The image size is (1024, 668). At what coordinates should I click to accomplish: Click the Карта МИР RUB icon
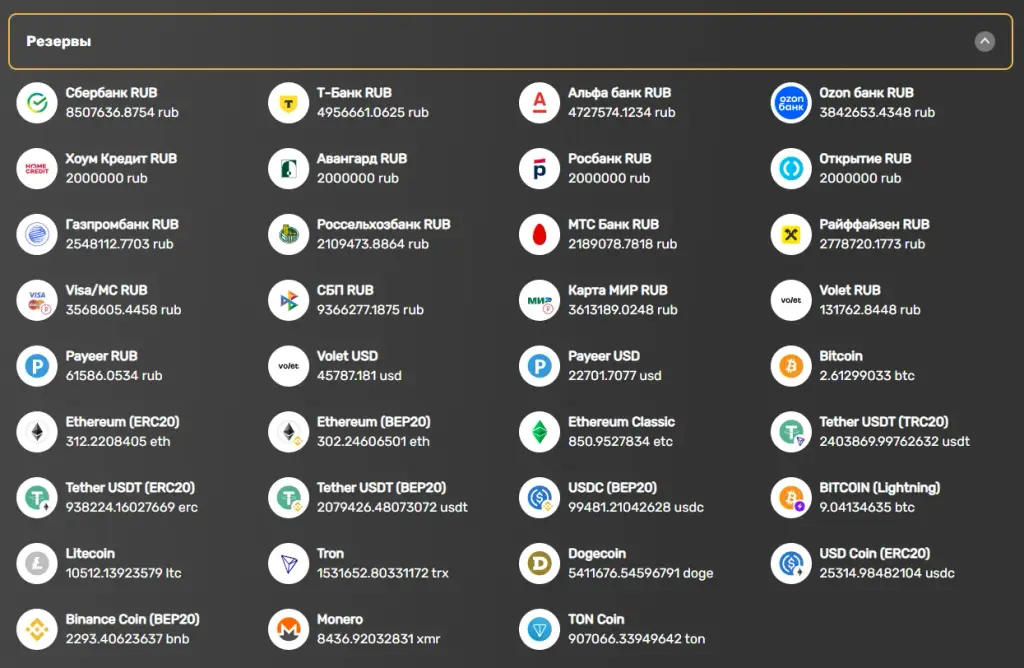click(x=539, y=300)
